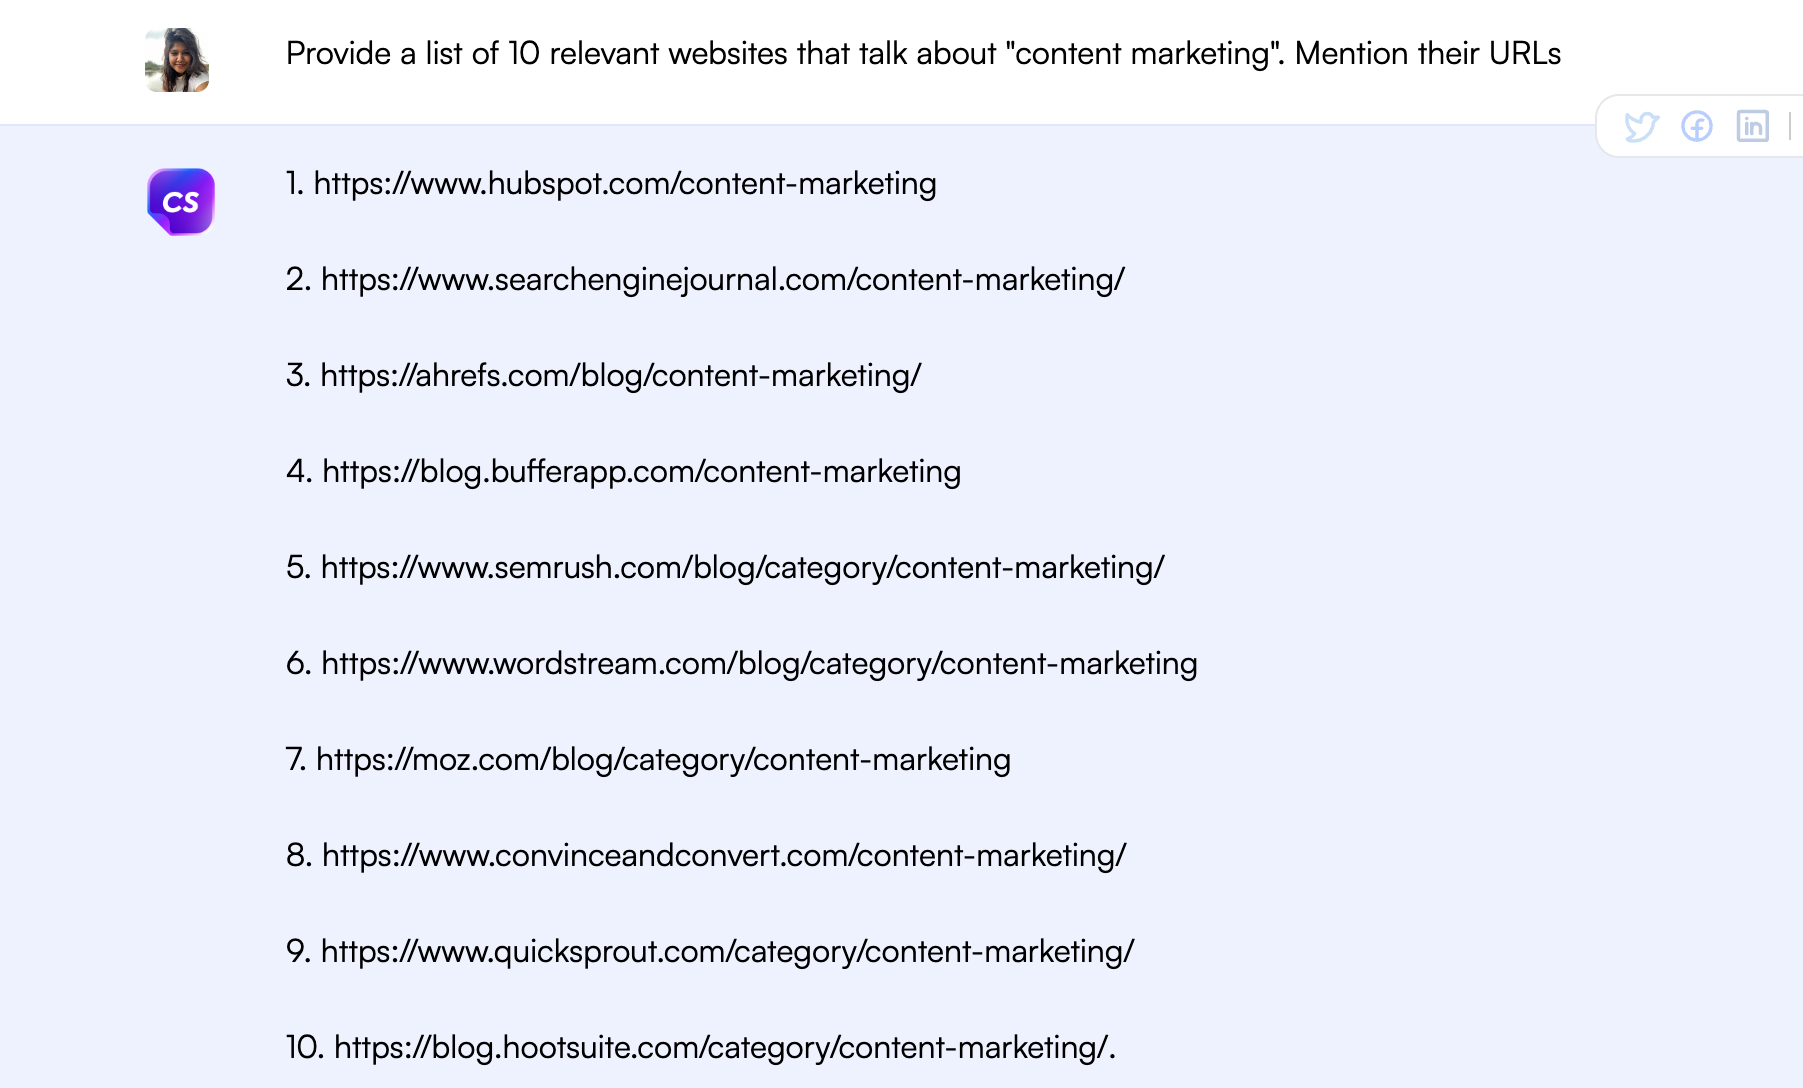Screen dimensions: 1803x1088
Task: Open the Ahrefs blog link
Action: [x=621, y=376]
